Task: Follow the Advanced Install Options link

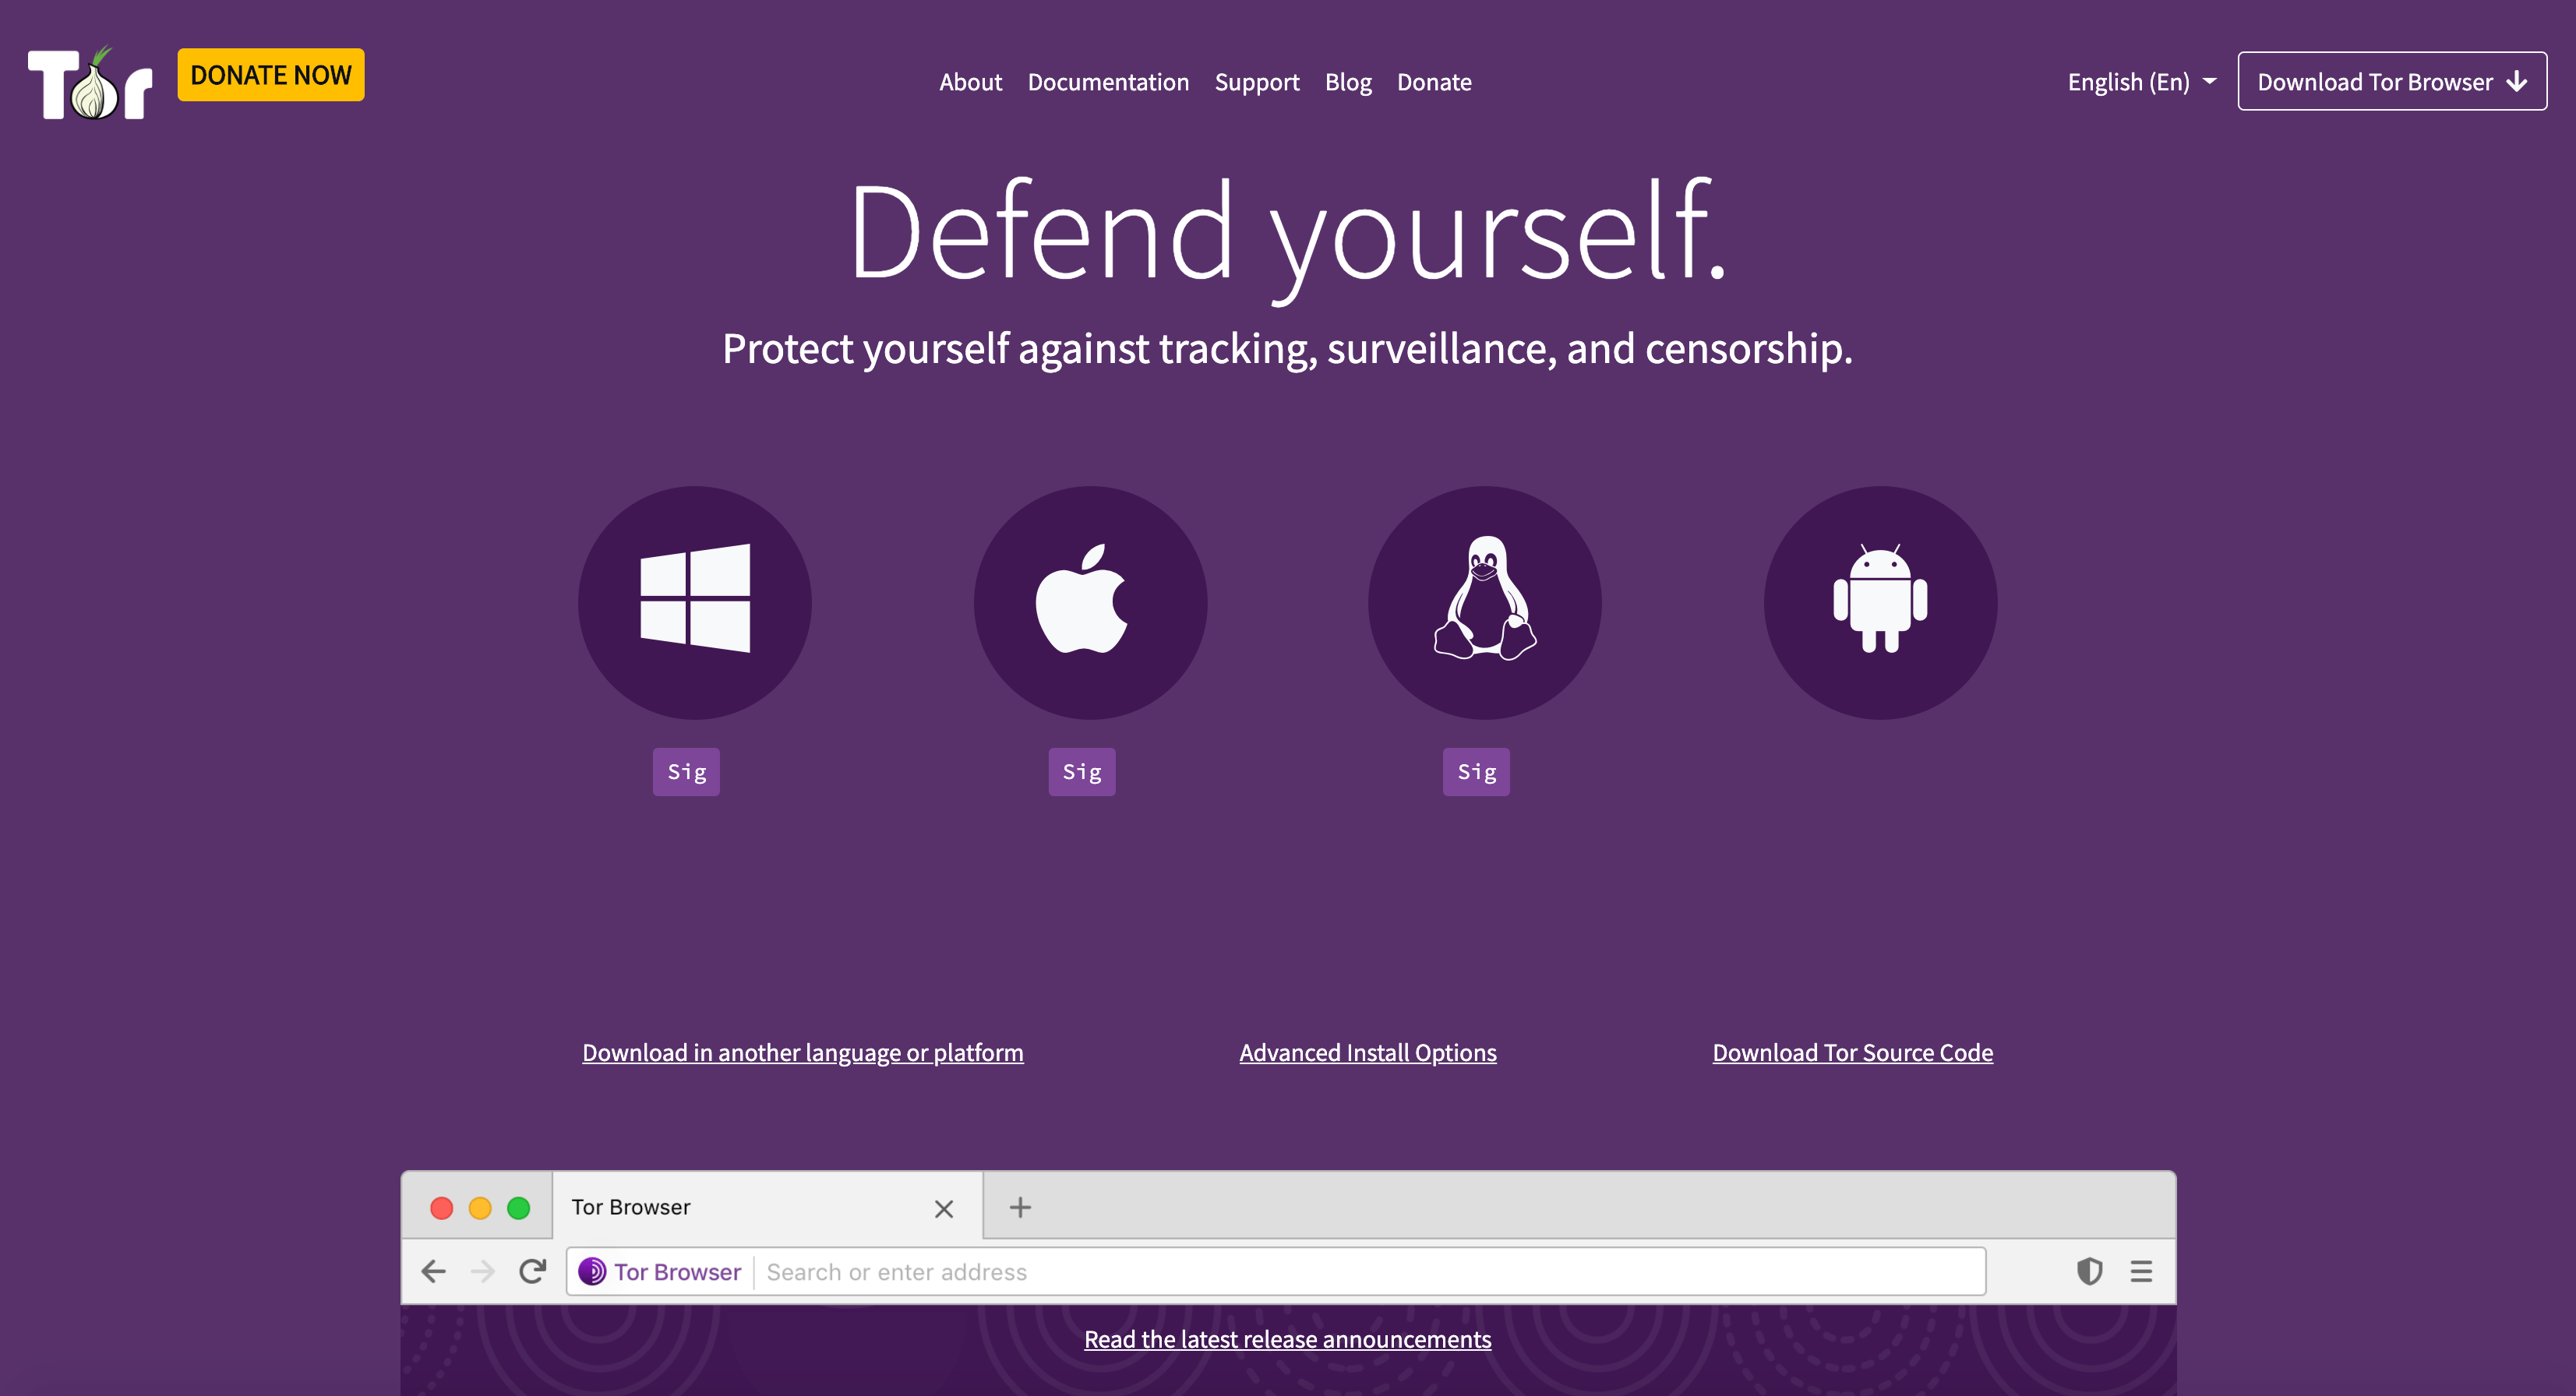Action: [x=1368, y=1053]
